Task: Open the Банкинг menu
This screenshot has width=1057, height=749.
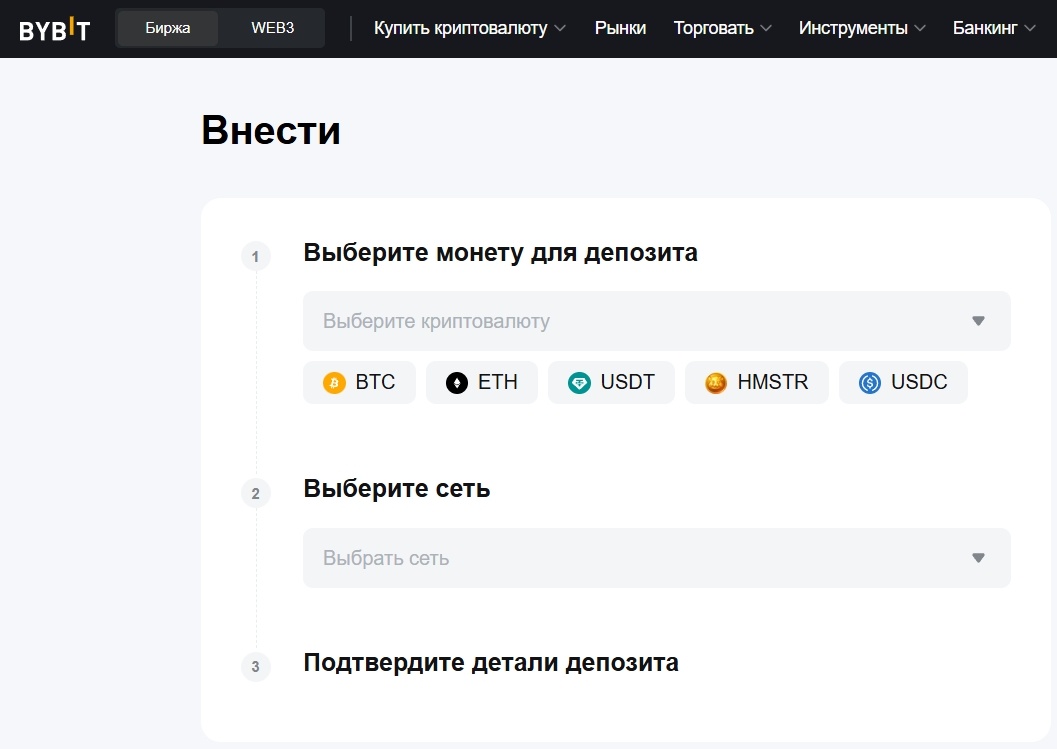Action: pyautogui.click(x=994, y=28)
